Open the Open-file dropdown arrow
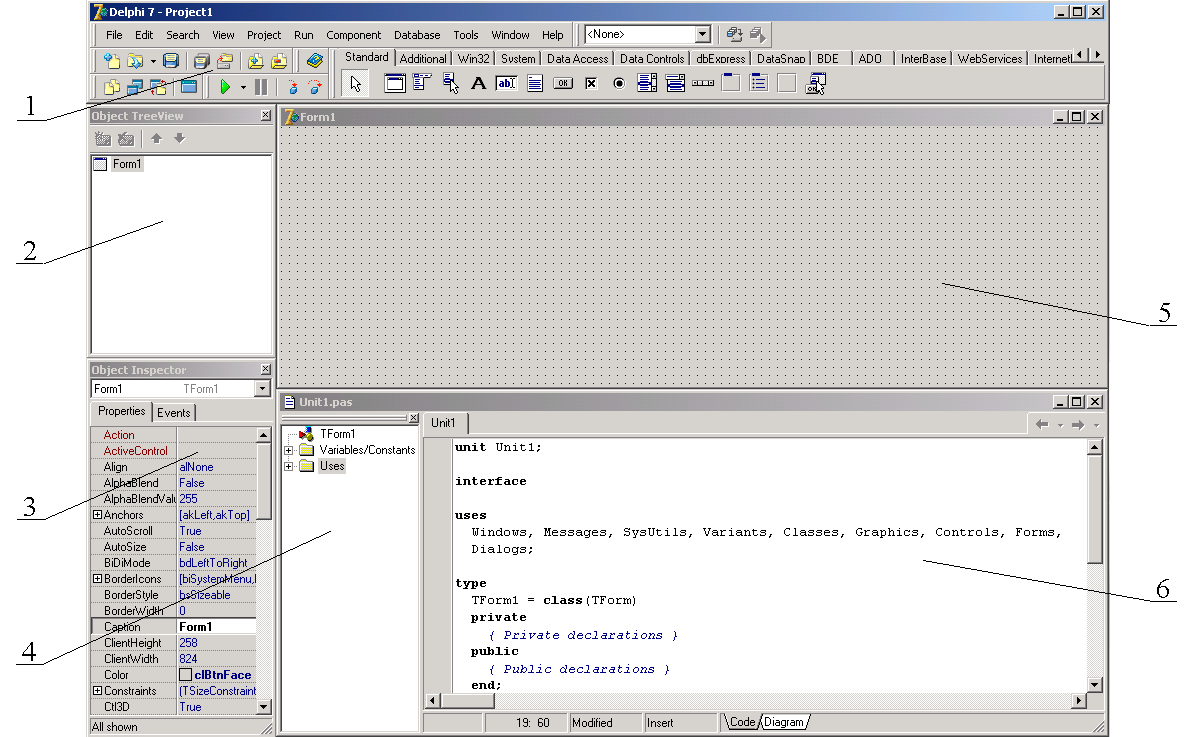Viewport: 1200px width, 737px height. tap(153, 61)
